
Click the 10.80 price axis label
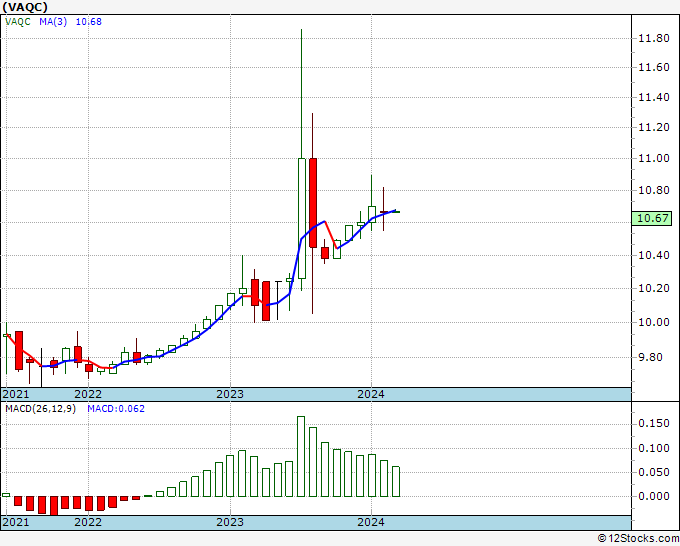[x=654, y=190]
